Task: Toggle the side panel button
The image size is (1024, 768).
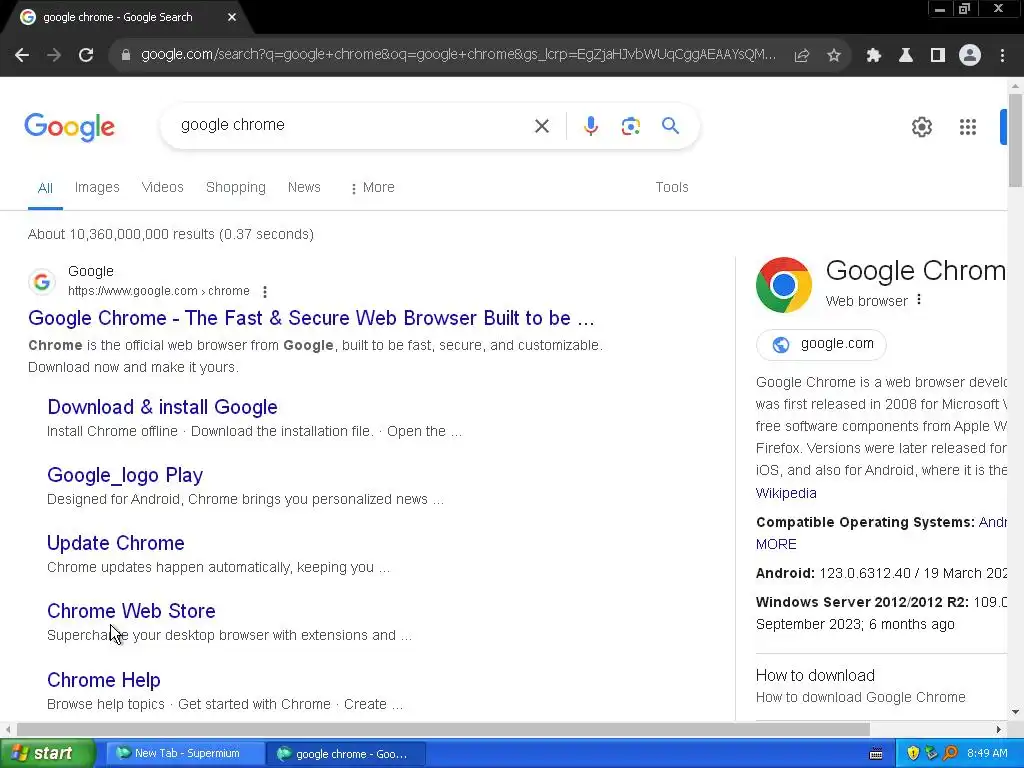Action: tap(938, 56)
